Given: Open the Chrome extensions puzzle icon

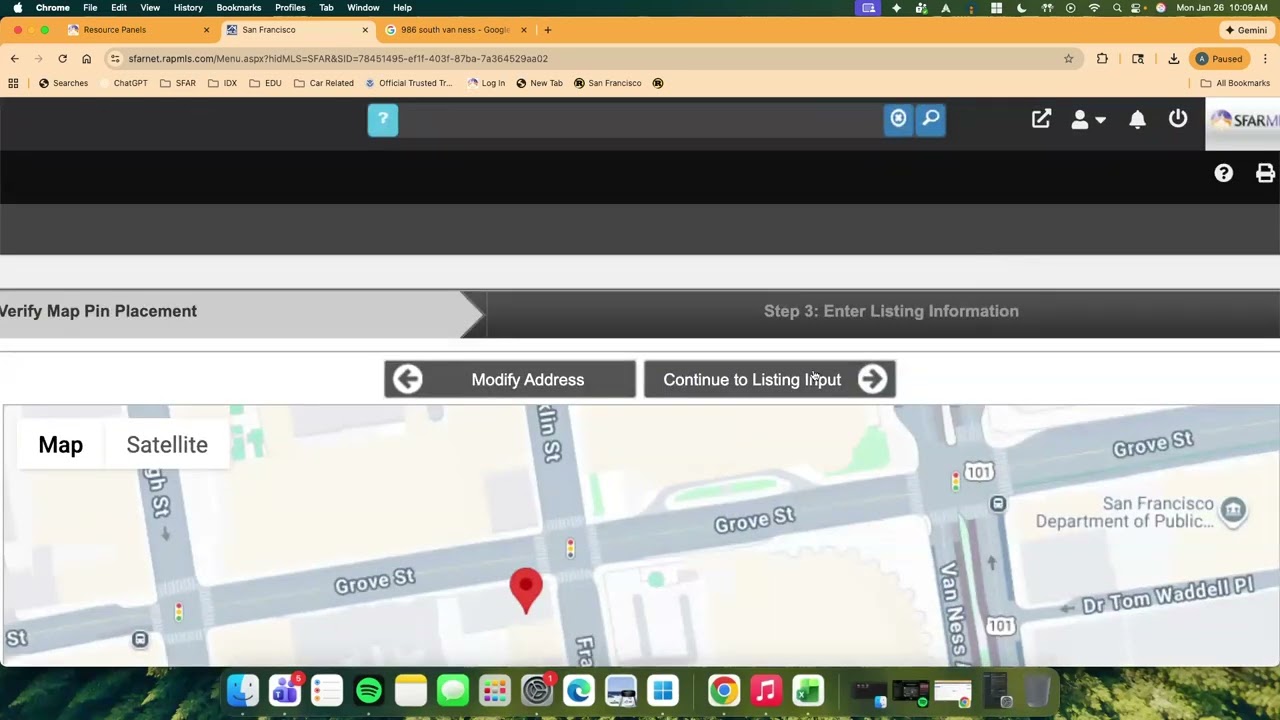Looking at the screenshot, I should (x=1102, y=59).
